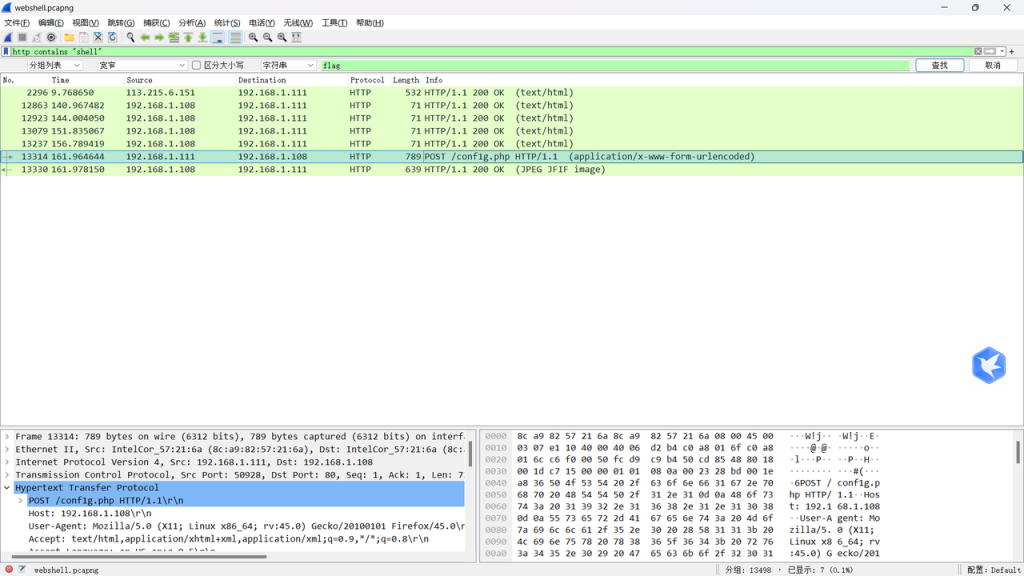Click the zoom in magnifier icon

coord(253,37)
